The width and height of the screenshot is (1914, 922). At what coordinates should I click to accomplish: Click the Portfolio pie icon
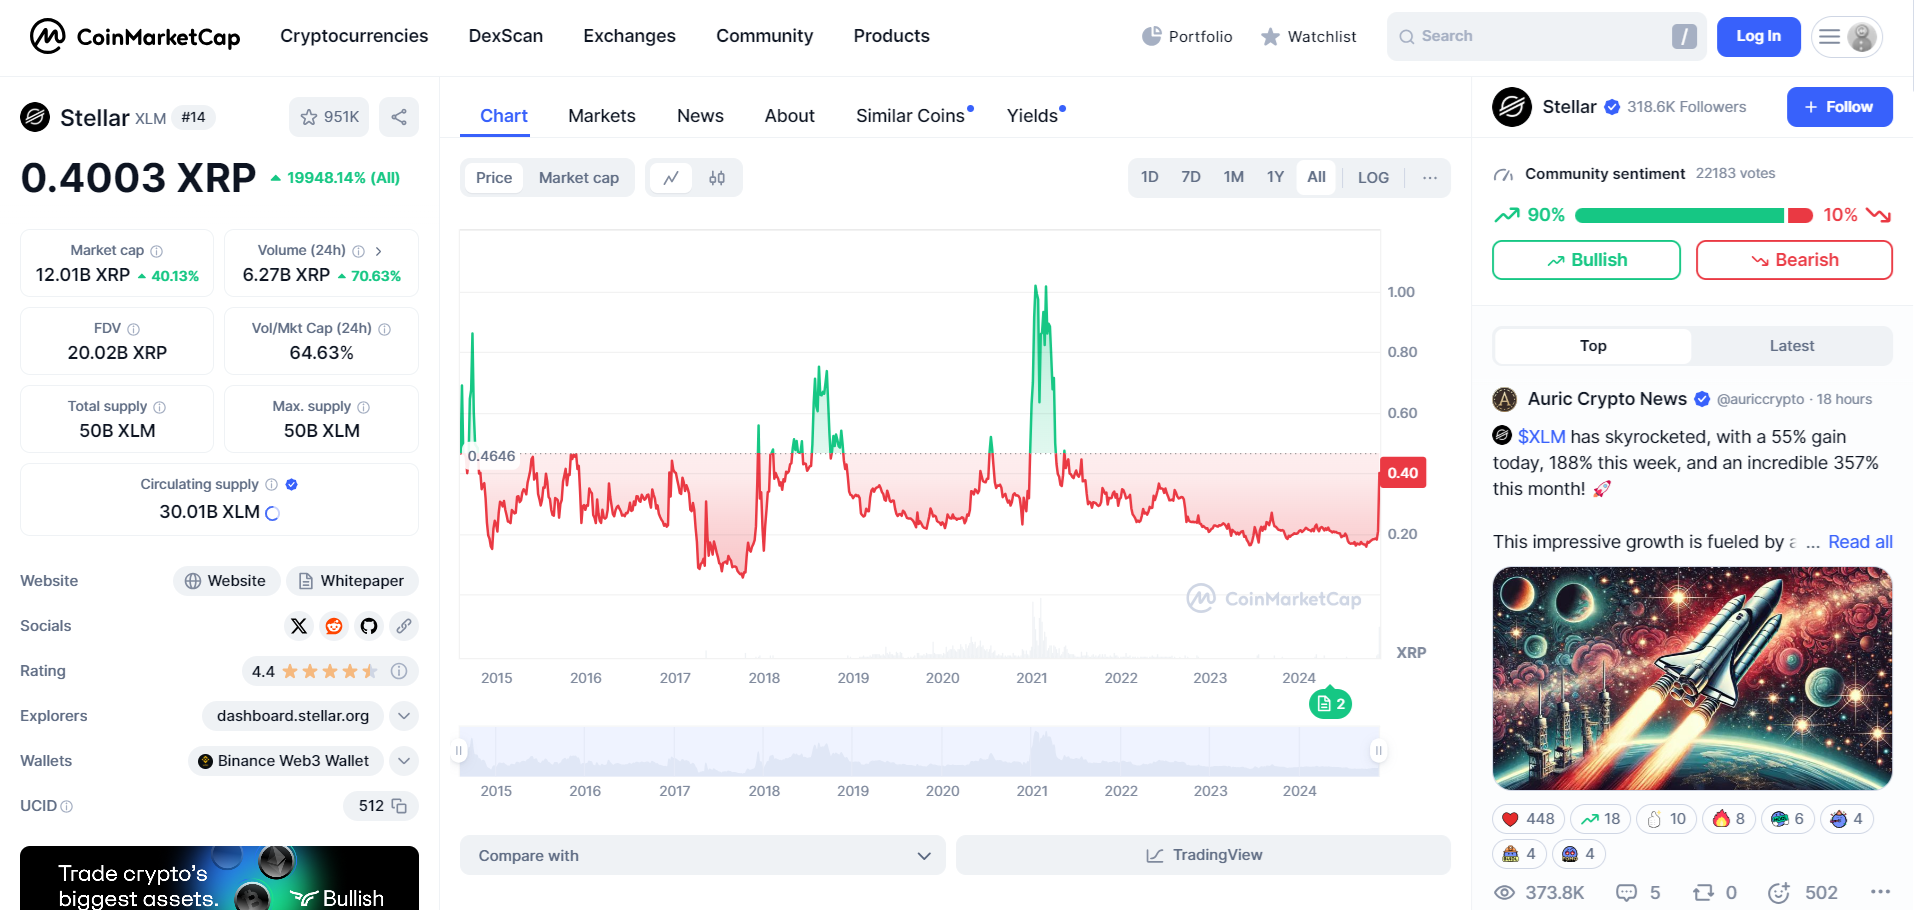click(x=1152, y=36)
